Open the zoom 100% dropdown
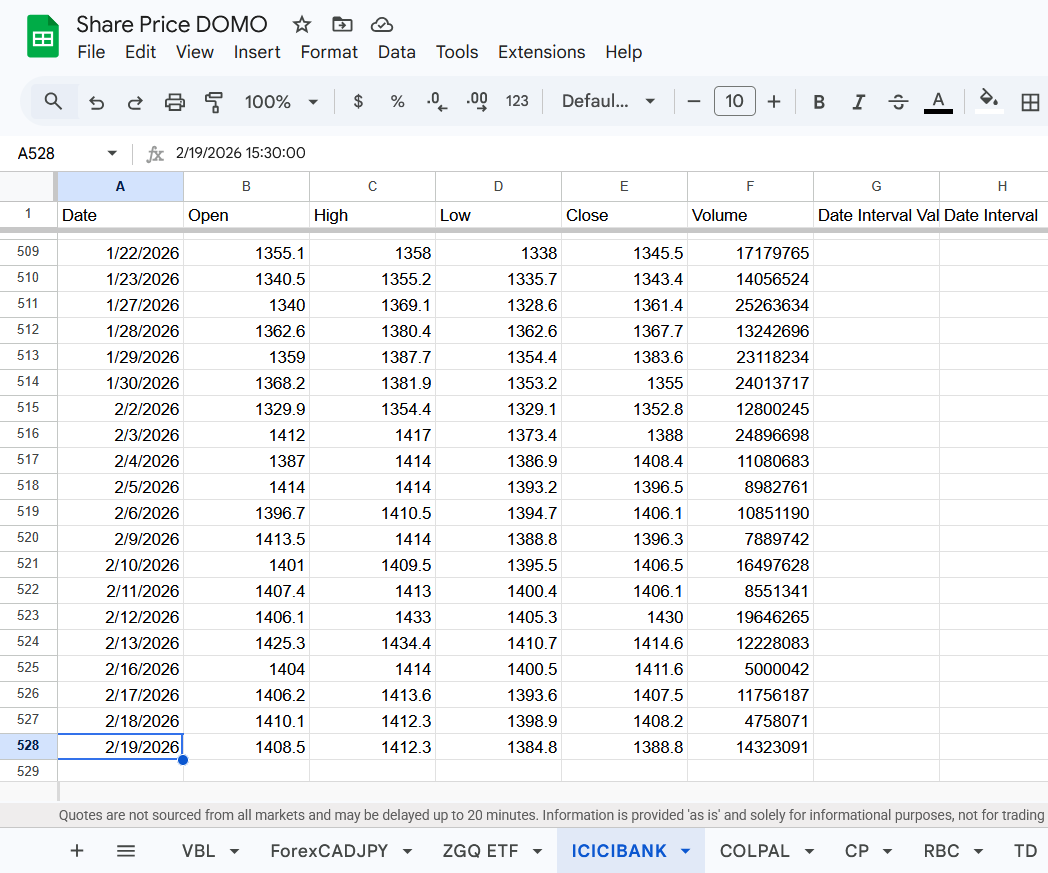 click(281, 102)
